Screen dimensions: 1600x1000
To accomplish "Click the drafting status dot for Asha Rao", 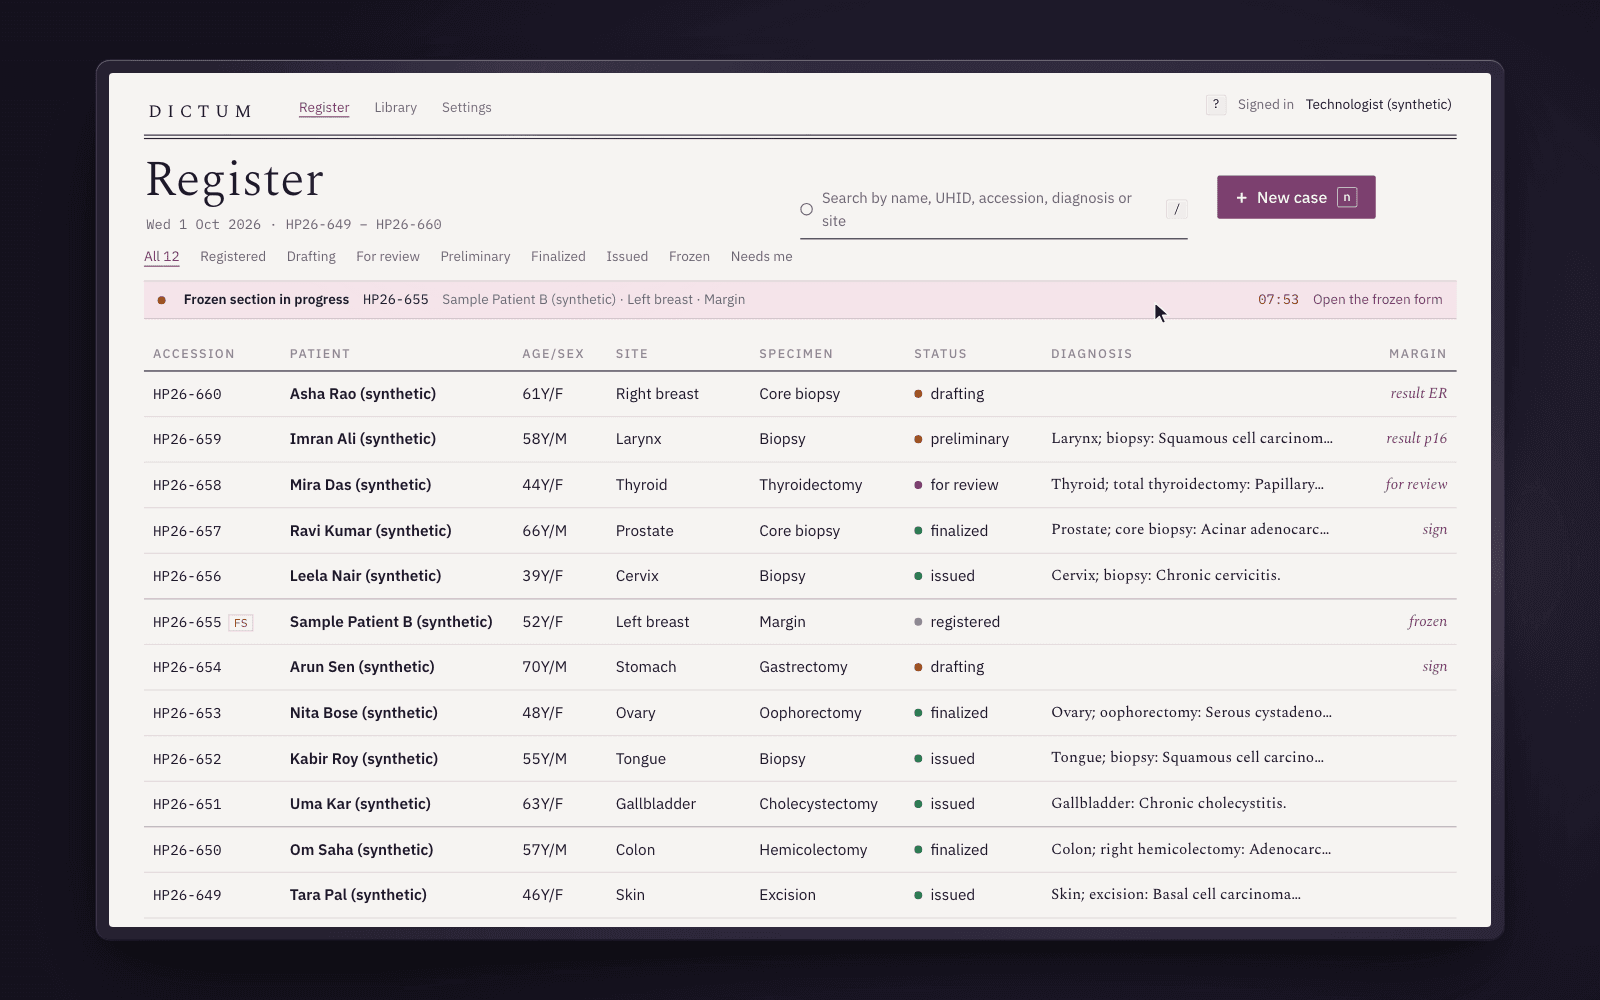I will [x=918, y=394].
